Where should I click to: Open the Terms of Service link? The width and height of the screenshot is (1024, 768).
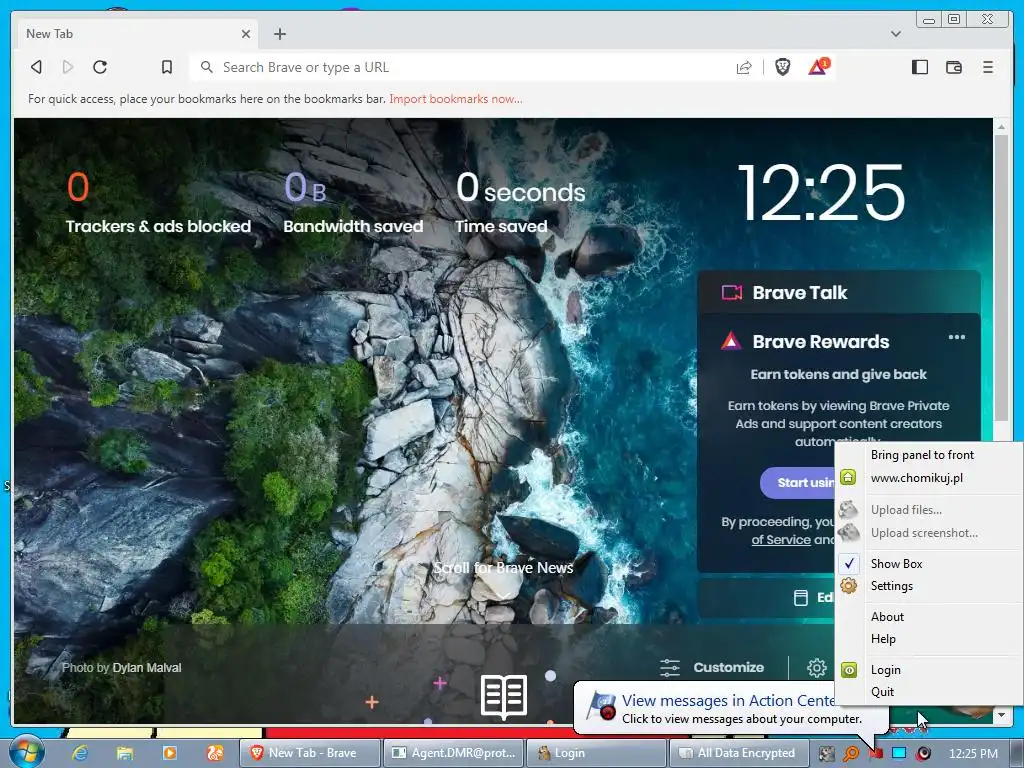(781, 540)
